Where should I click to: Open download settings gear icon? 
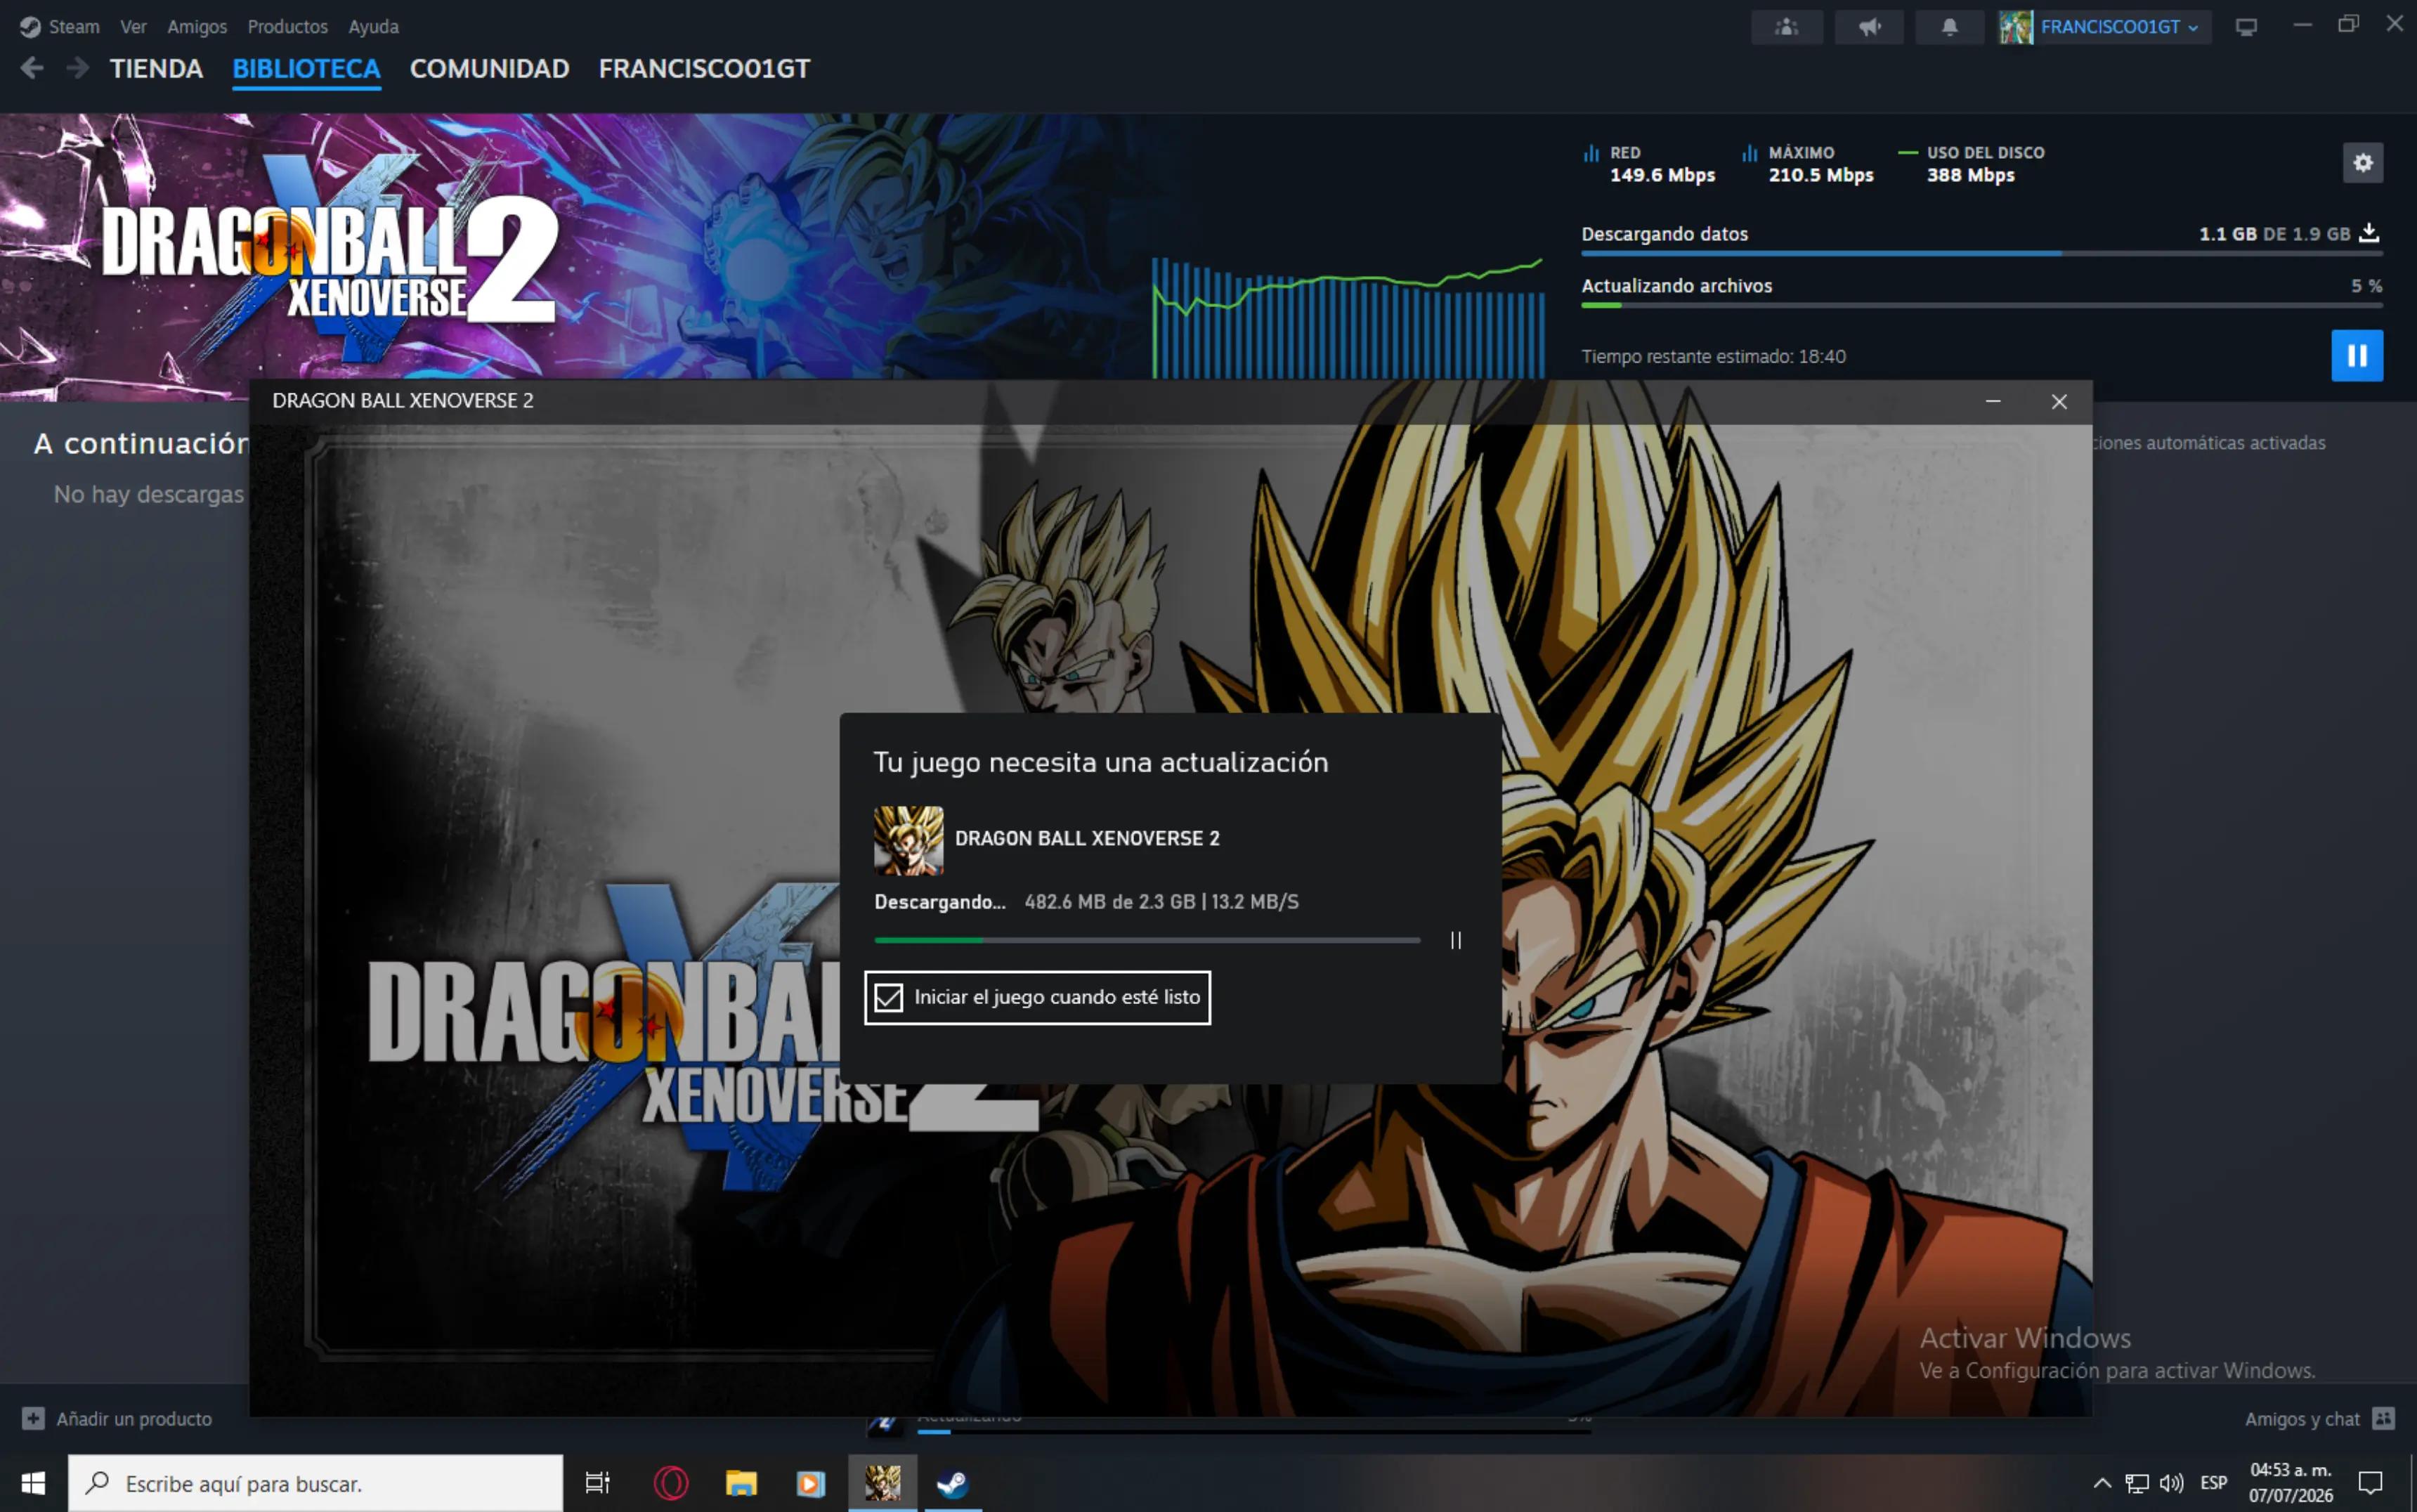2362,163
